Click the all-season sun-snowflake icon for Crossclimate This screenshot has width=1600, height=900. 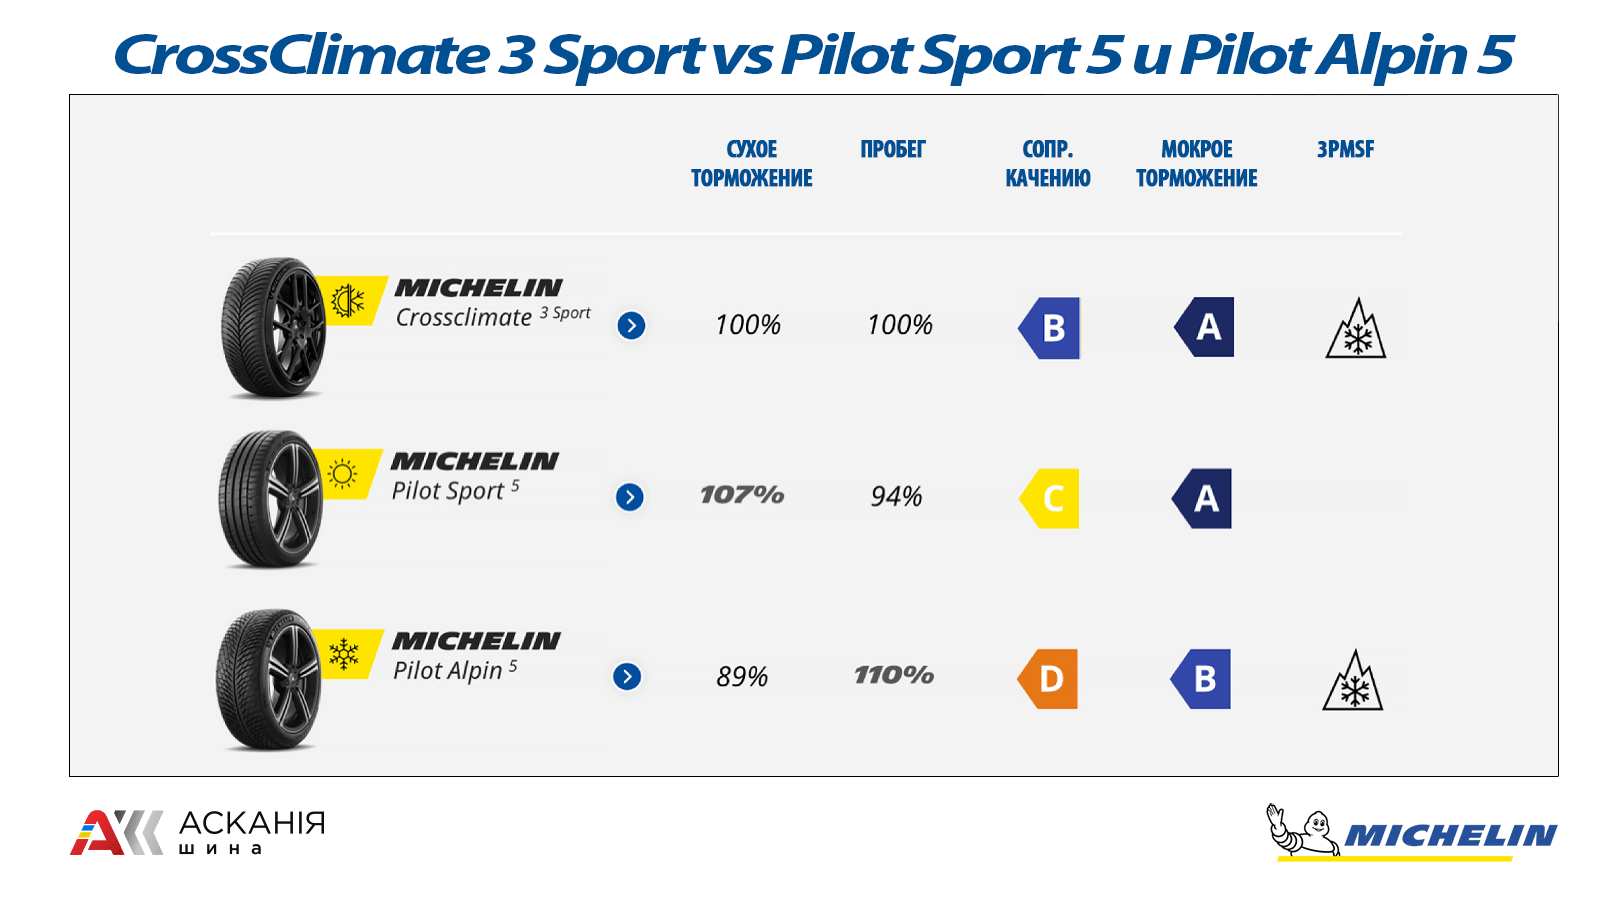(348, 301)
